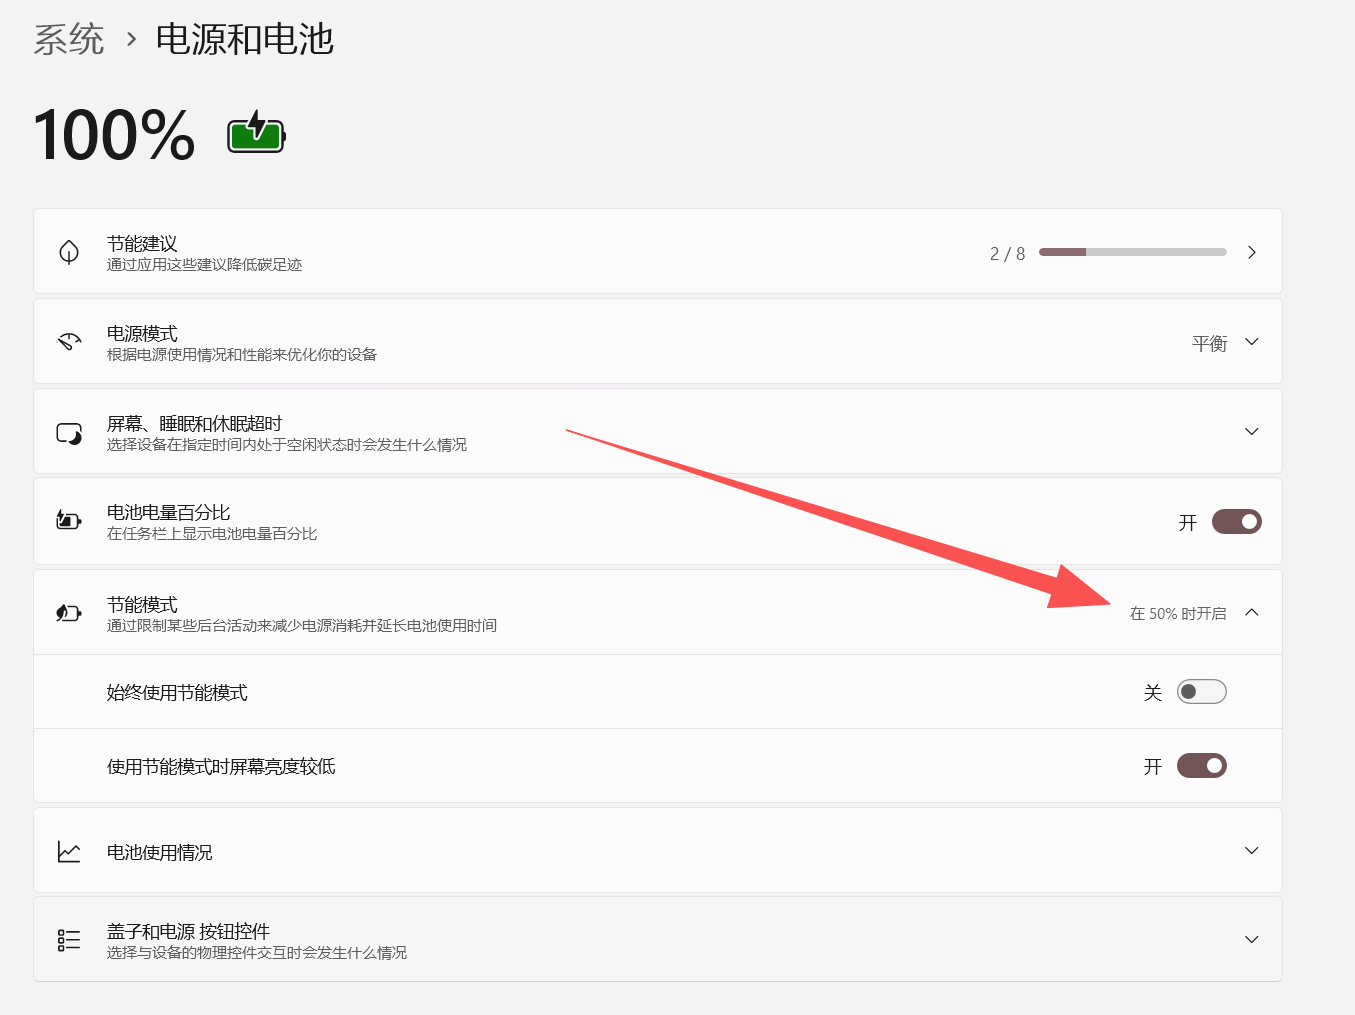1355x1015 pixels.
Task: Click the 节能建议 progress bar
Action: pyautogui.click(x=1133, y=252)
